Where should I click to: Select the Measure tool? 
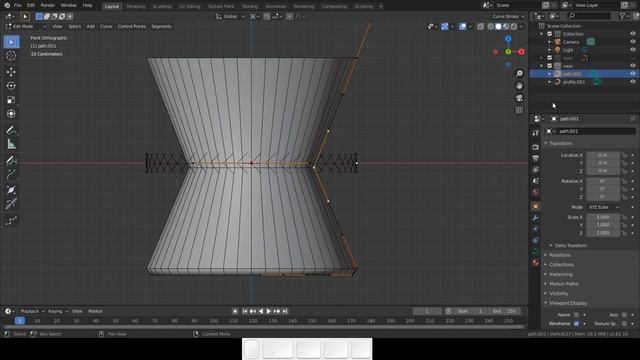11,144
